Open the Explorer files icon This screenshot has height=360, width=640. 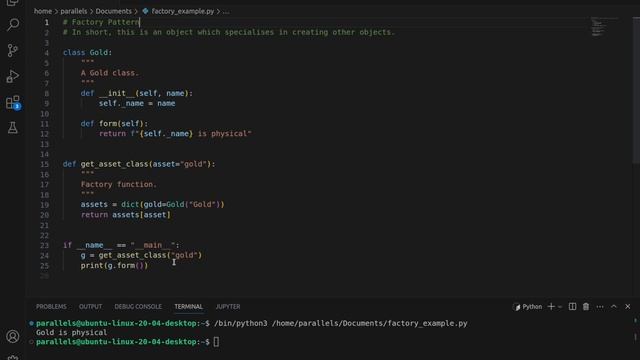[x=13, y=2]
